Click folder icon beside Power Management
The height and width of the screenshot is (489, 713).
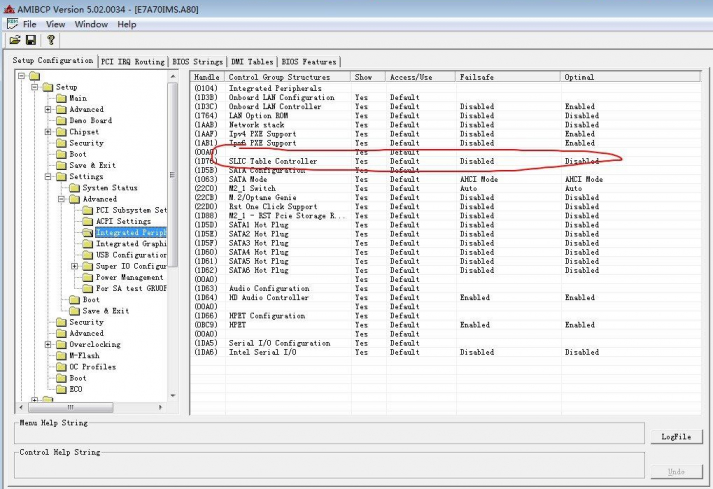coord(88,277)
